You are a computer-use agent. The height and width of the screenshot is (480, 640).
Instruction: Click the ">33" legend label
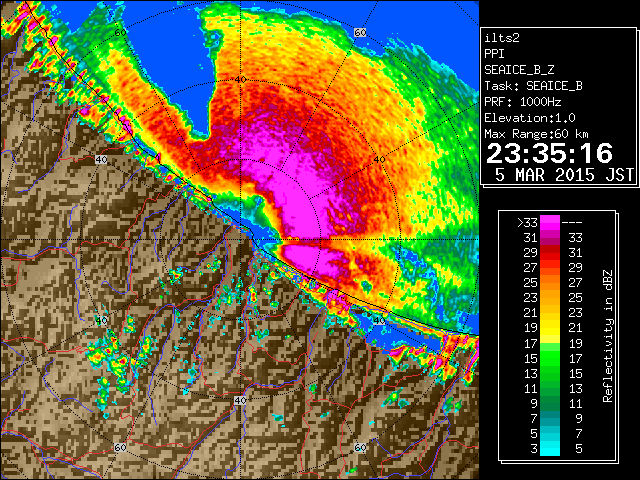(x=528, y=223)
